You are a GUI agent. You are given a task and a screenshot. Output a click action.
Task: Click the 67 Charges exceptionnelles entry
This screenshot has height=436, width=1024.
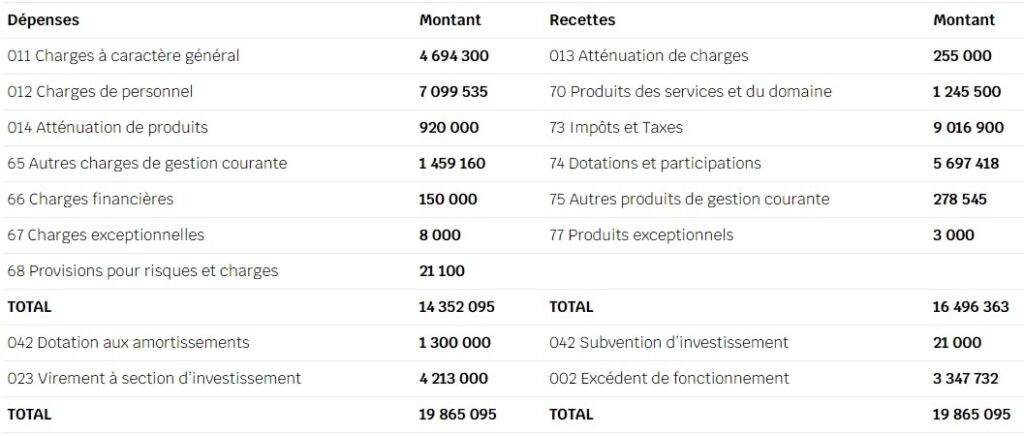coord(106,236)
